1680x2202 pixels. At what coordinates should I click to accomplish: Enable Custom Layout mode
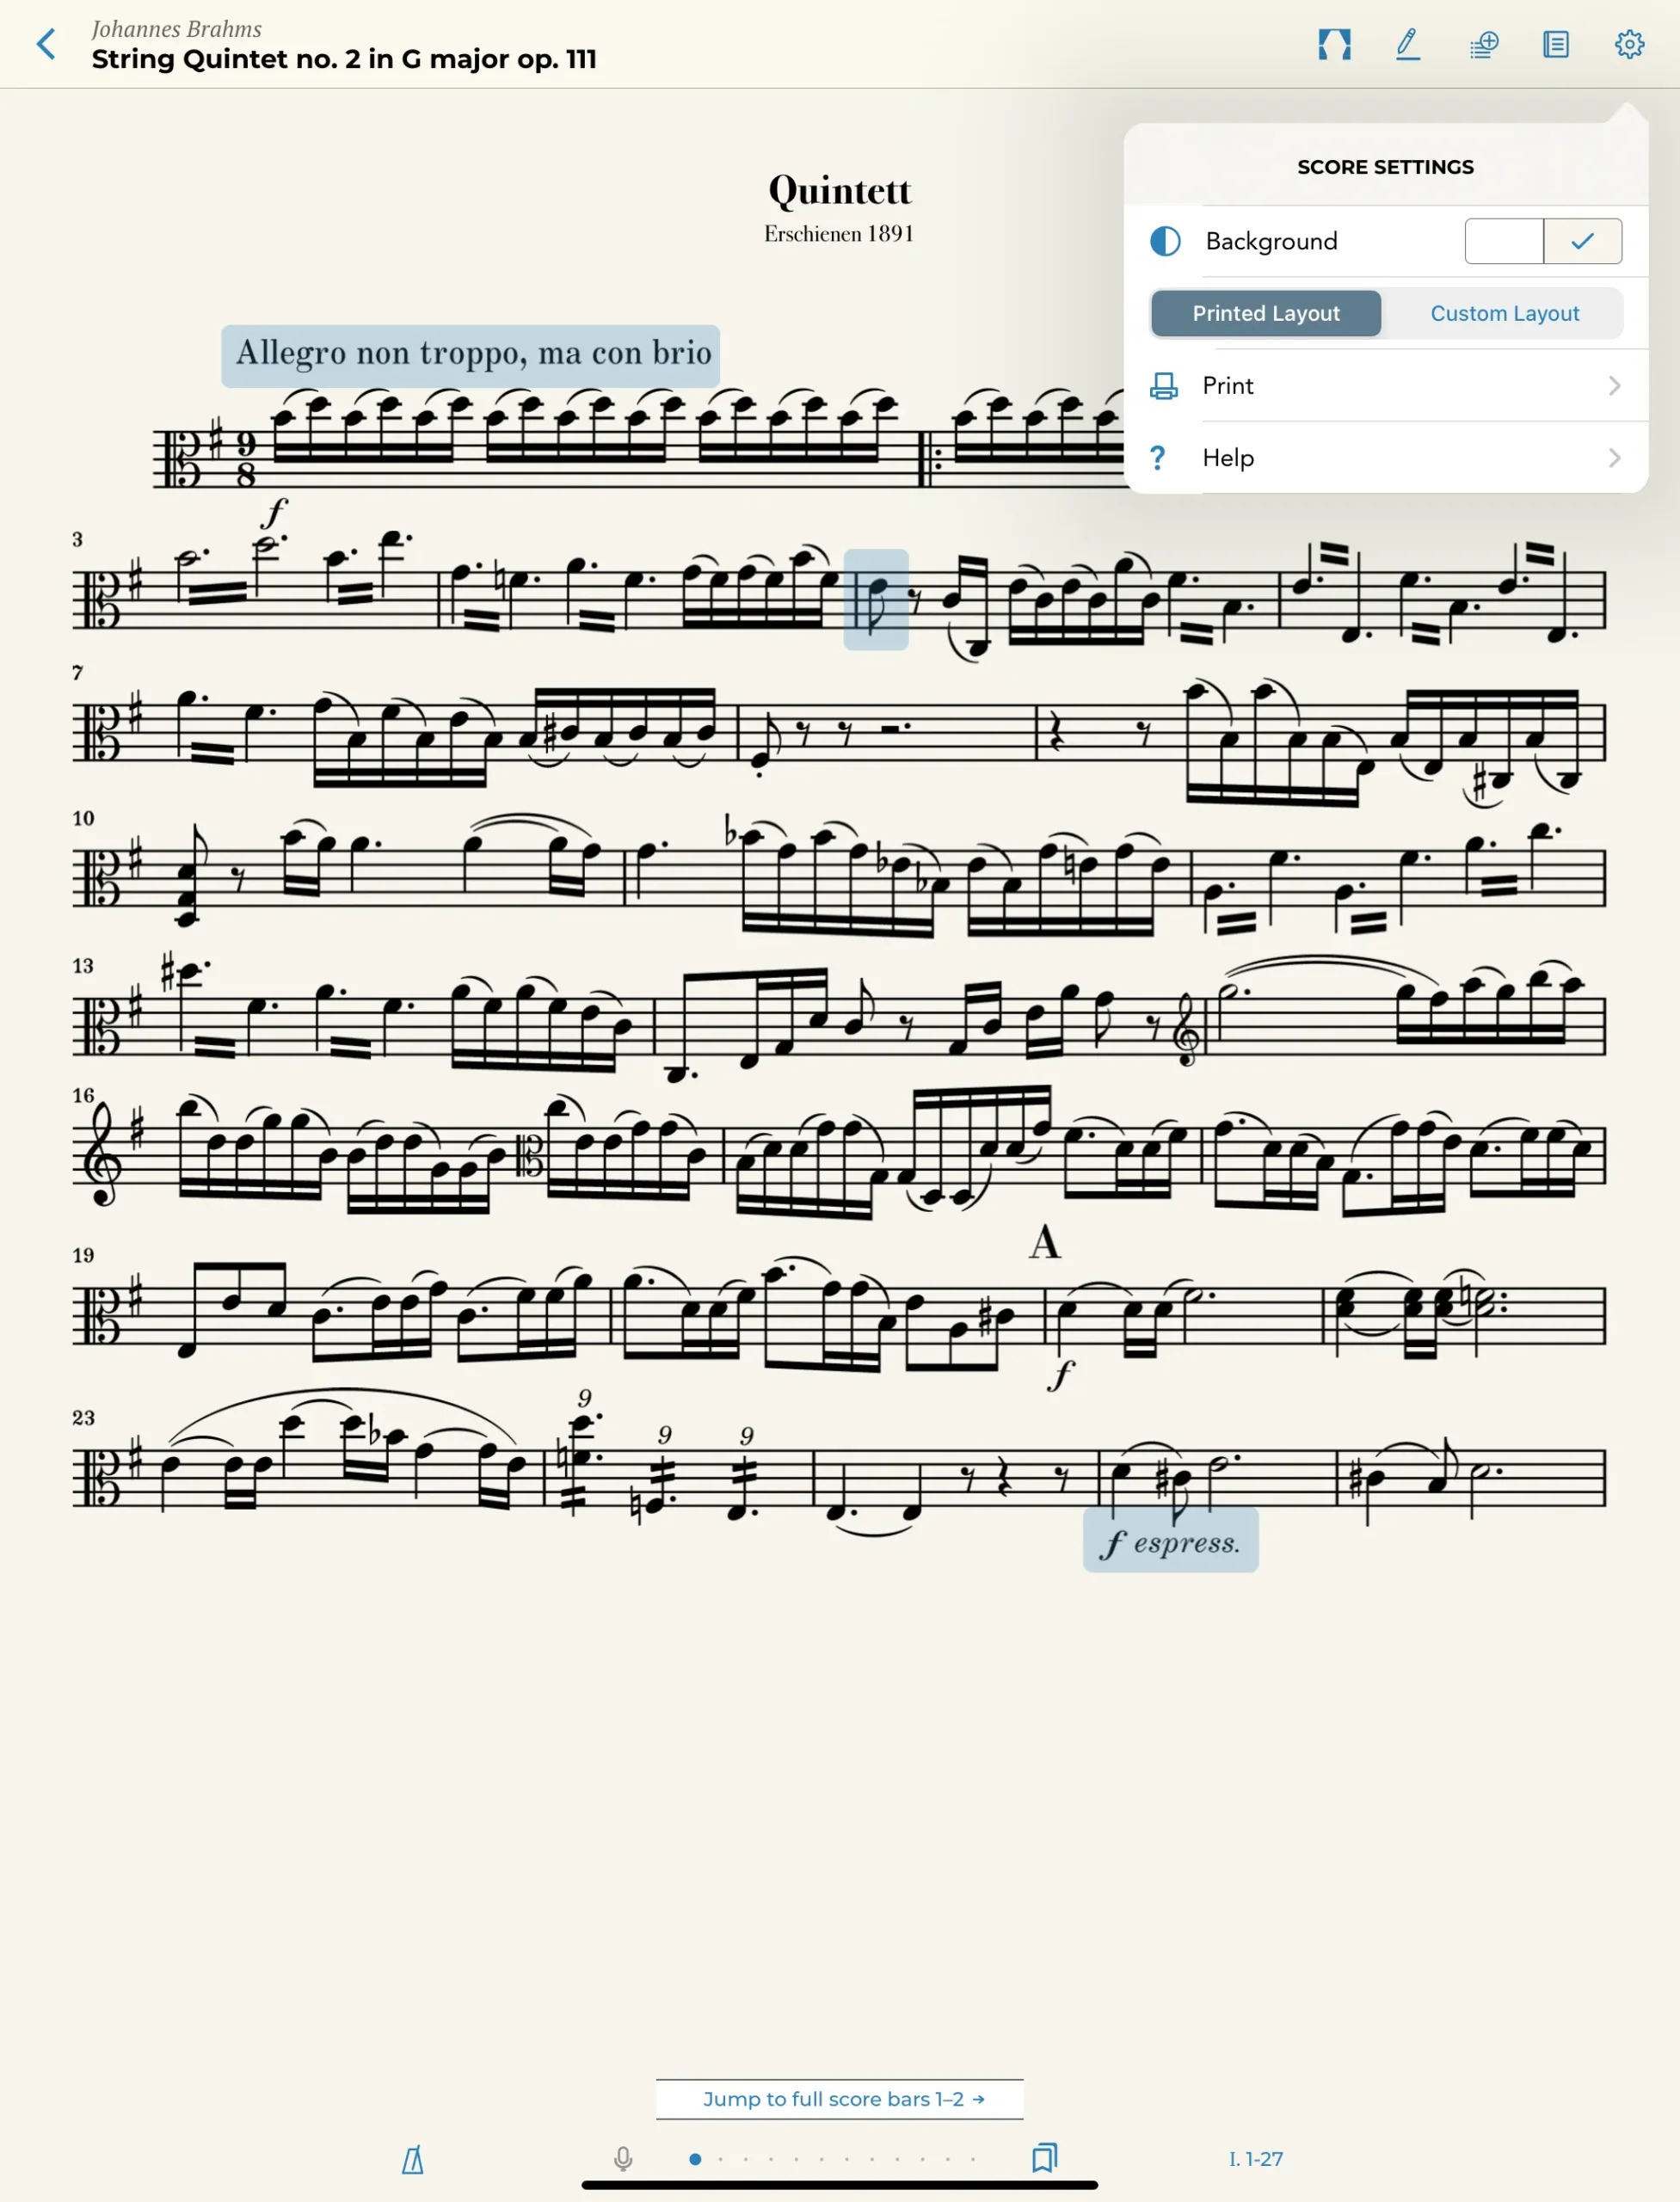tap(1505, 312)
